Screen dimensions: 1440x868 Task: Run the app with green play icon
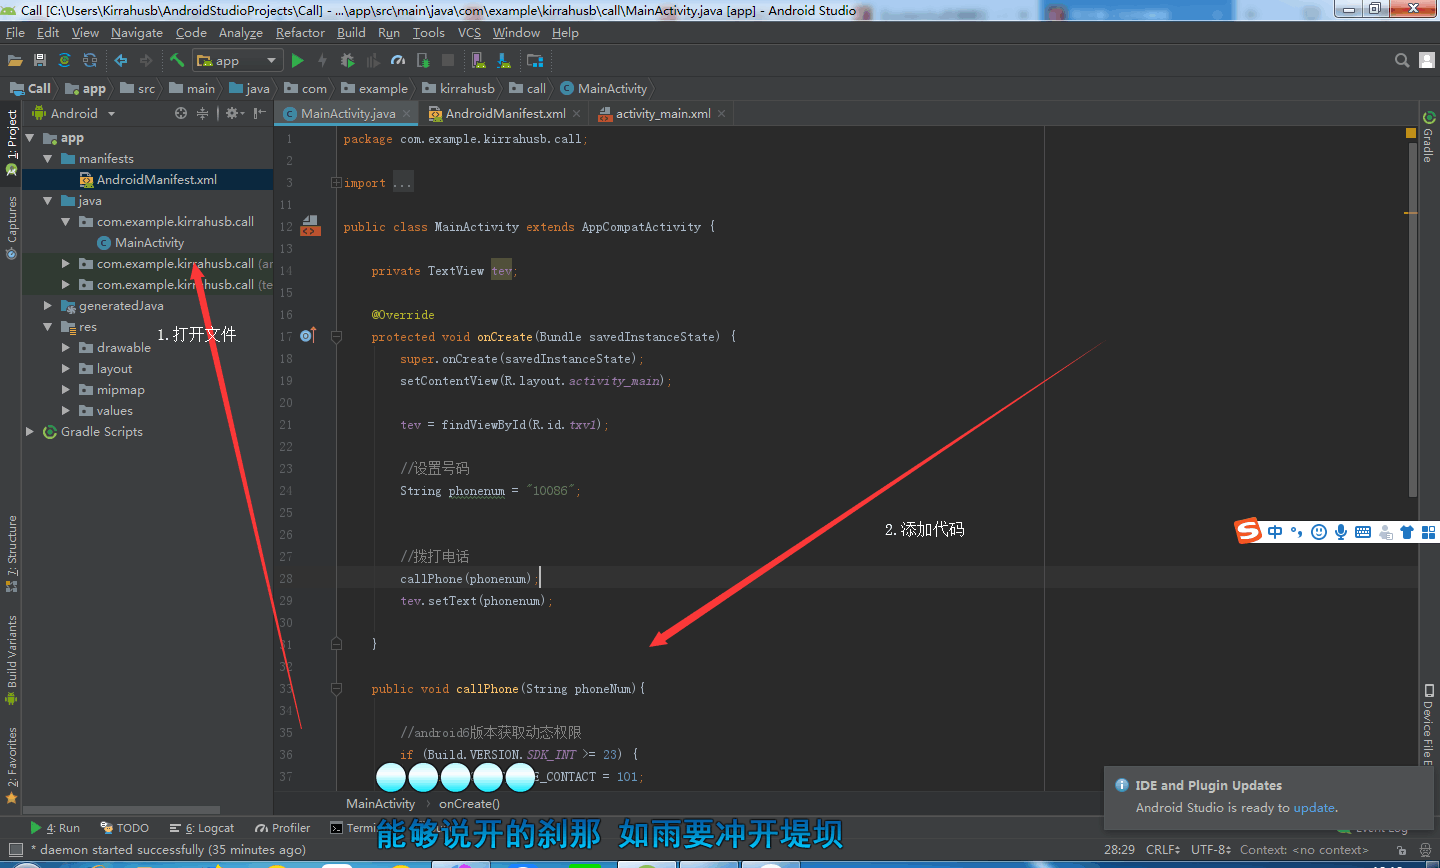coord(298,61)
